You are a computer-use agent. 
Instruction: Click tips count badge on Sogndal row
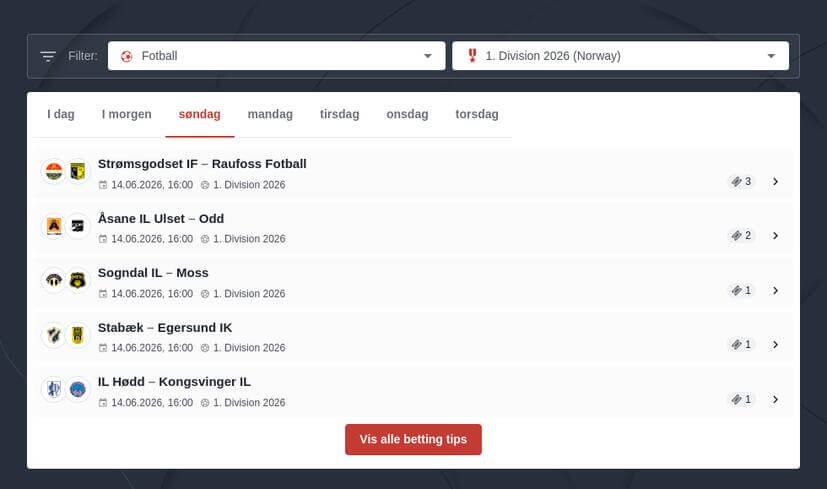(x=741, y=290)
